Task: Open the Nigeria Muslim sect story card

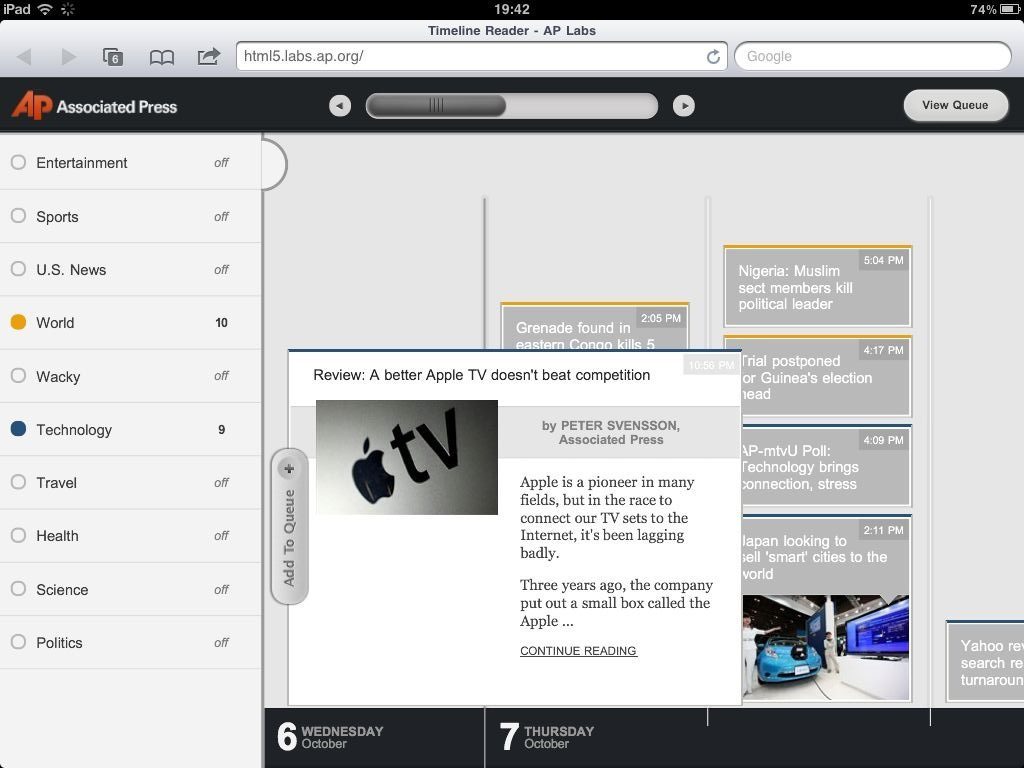Action: point(817,287)
